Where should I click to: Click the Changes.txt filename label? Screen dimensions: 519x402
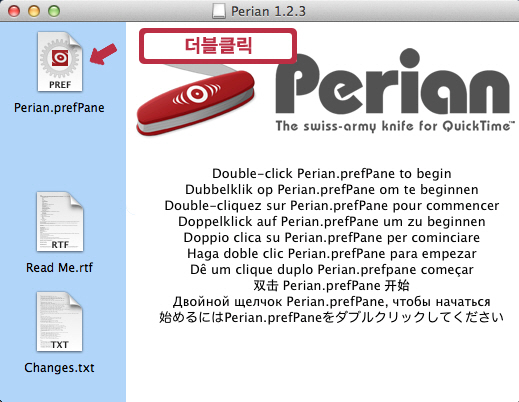click(x=59, y=368)
